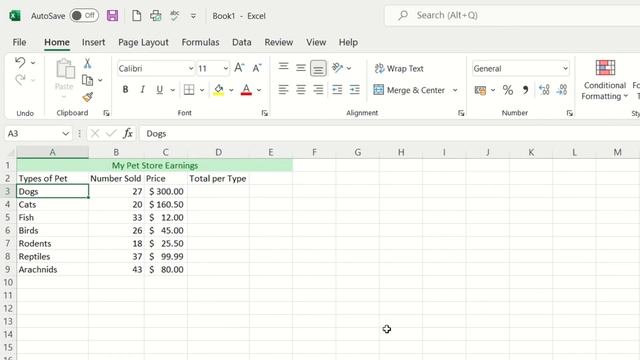
Task: Apply red Font Color
Action: click(246, 90)
